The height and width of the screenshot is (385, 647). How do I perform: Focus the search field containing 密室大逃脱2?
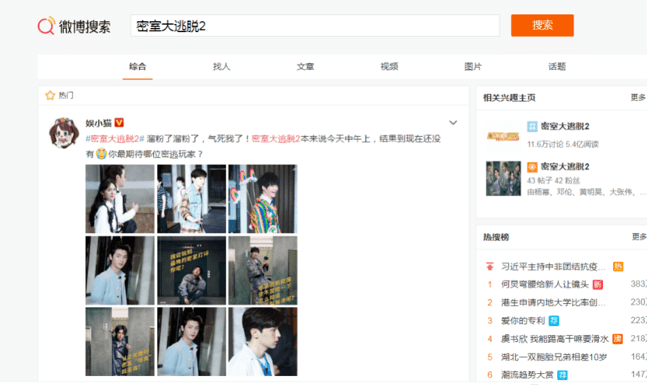pyautogui.click(x=315, y=26)
